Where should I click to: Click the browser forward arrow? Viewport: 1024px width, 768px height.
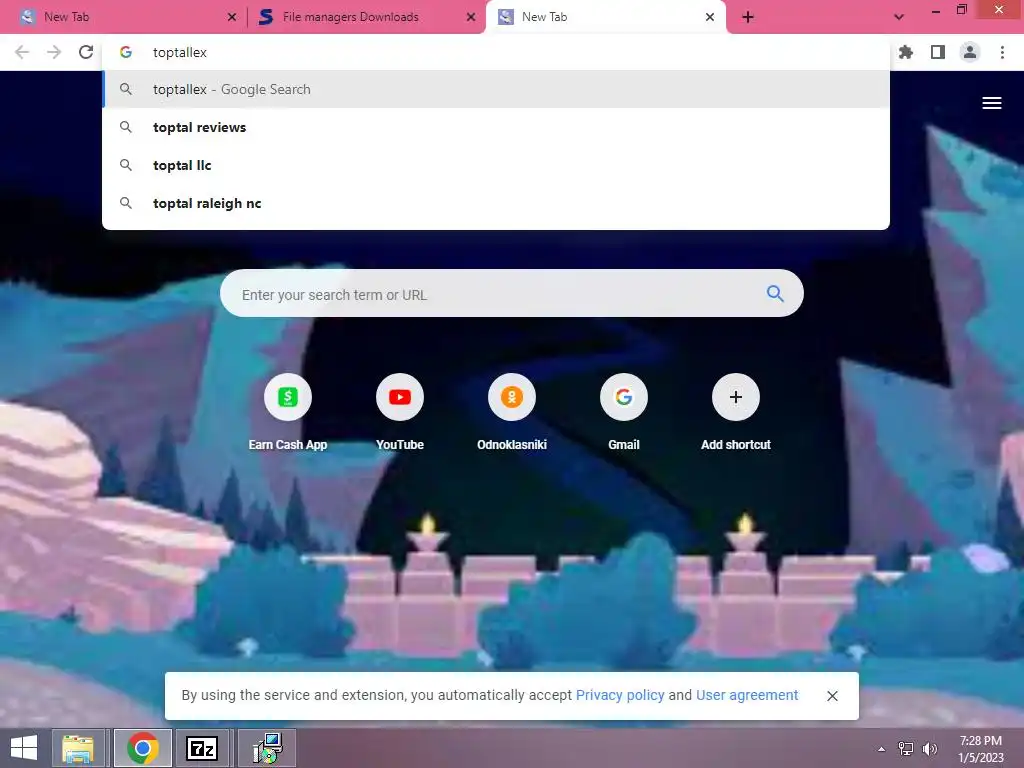coord(54,52)
